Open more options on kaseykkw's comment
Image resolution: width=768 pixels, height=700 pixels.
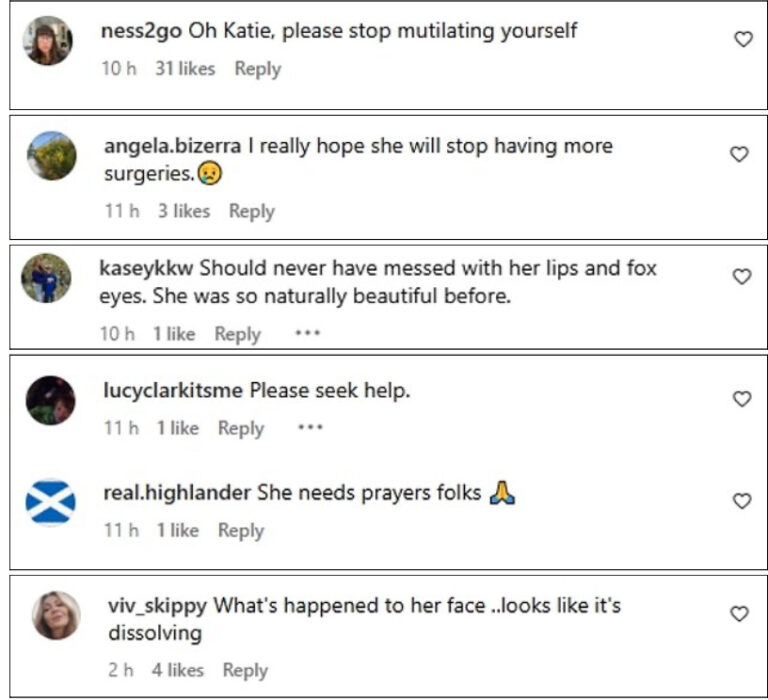pyautogui.click(x=307, y=333)
